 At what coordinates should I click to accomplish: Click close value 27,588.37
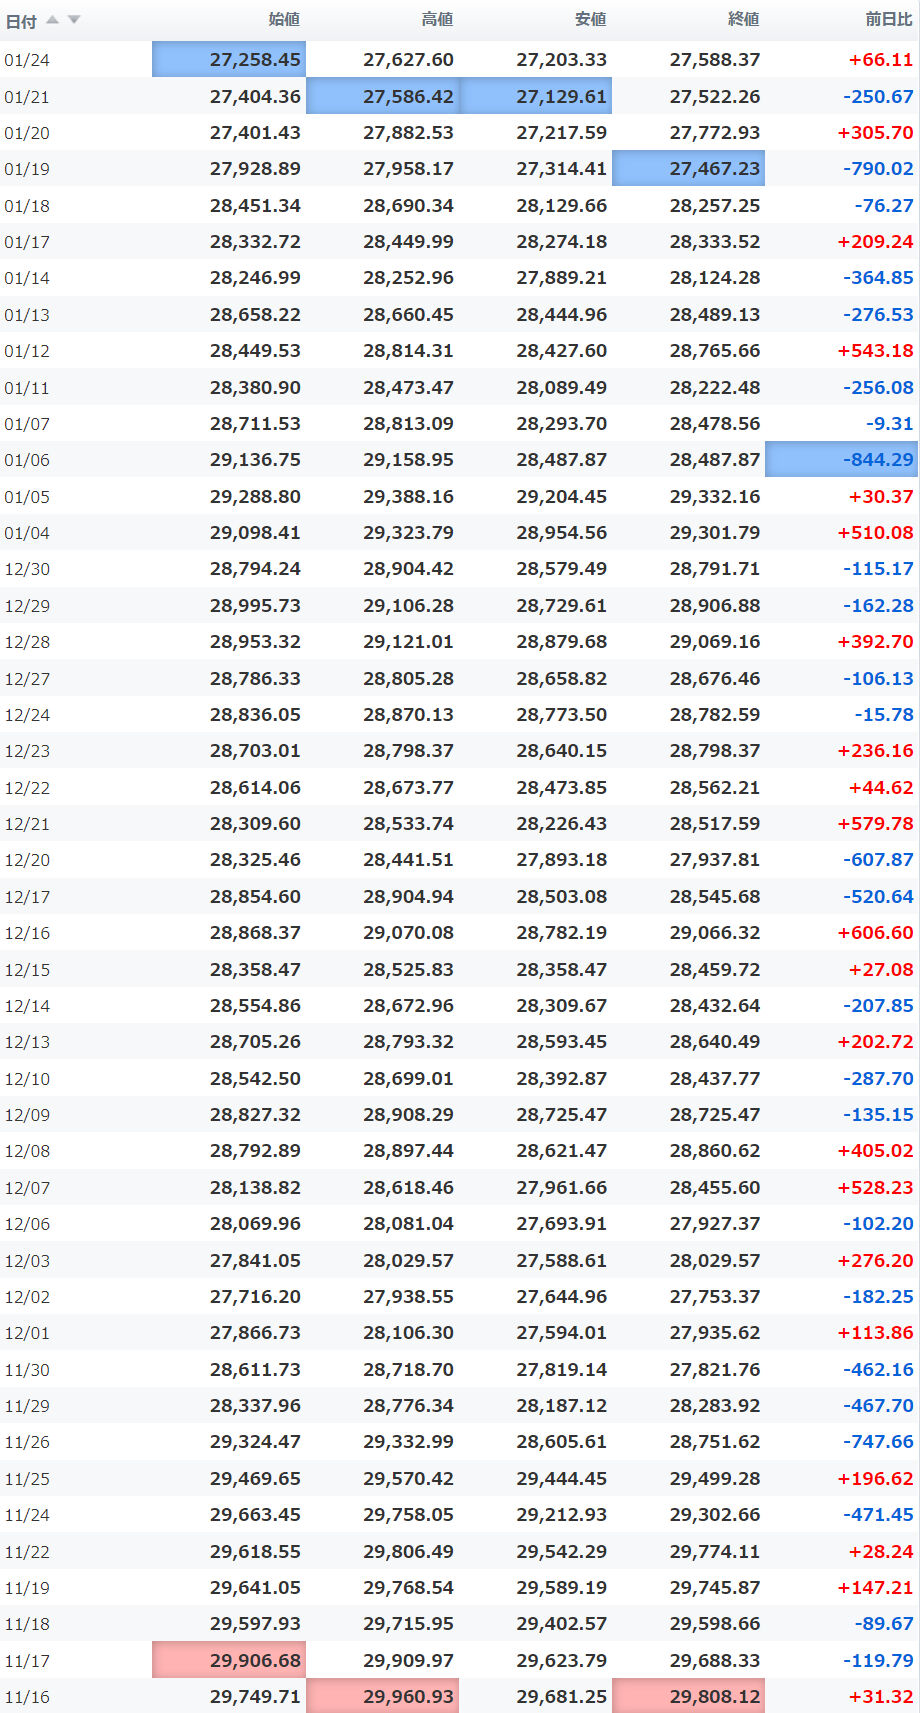tap(715, 60)
